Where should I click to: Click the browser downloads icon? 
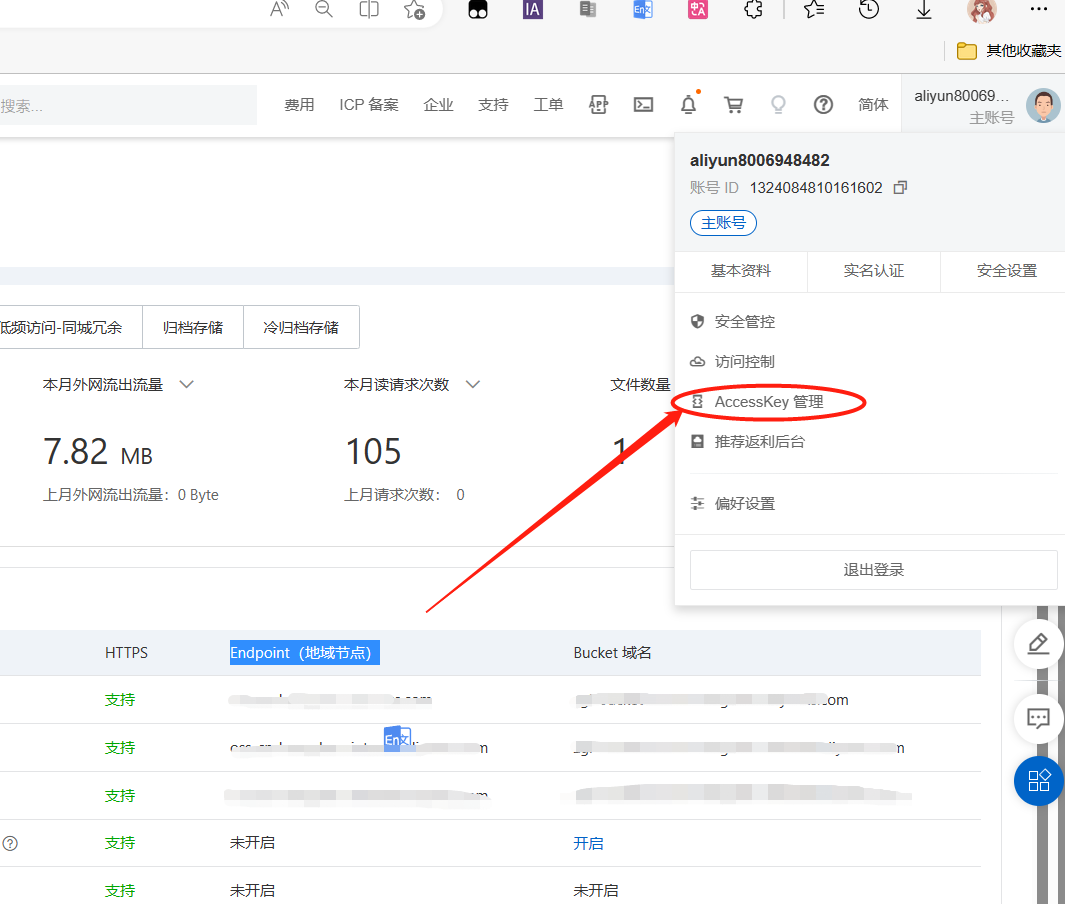[924, 10]
